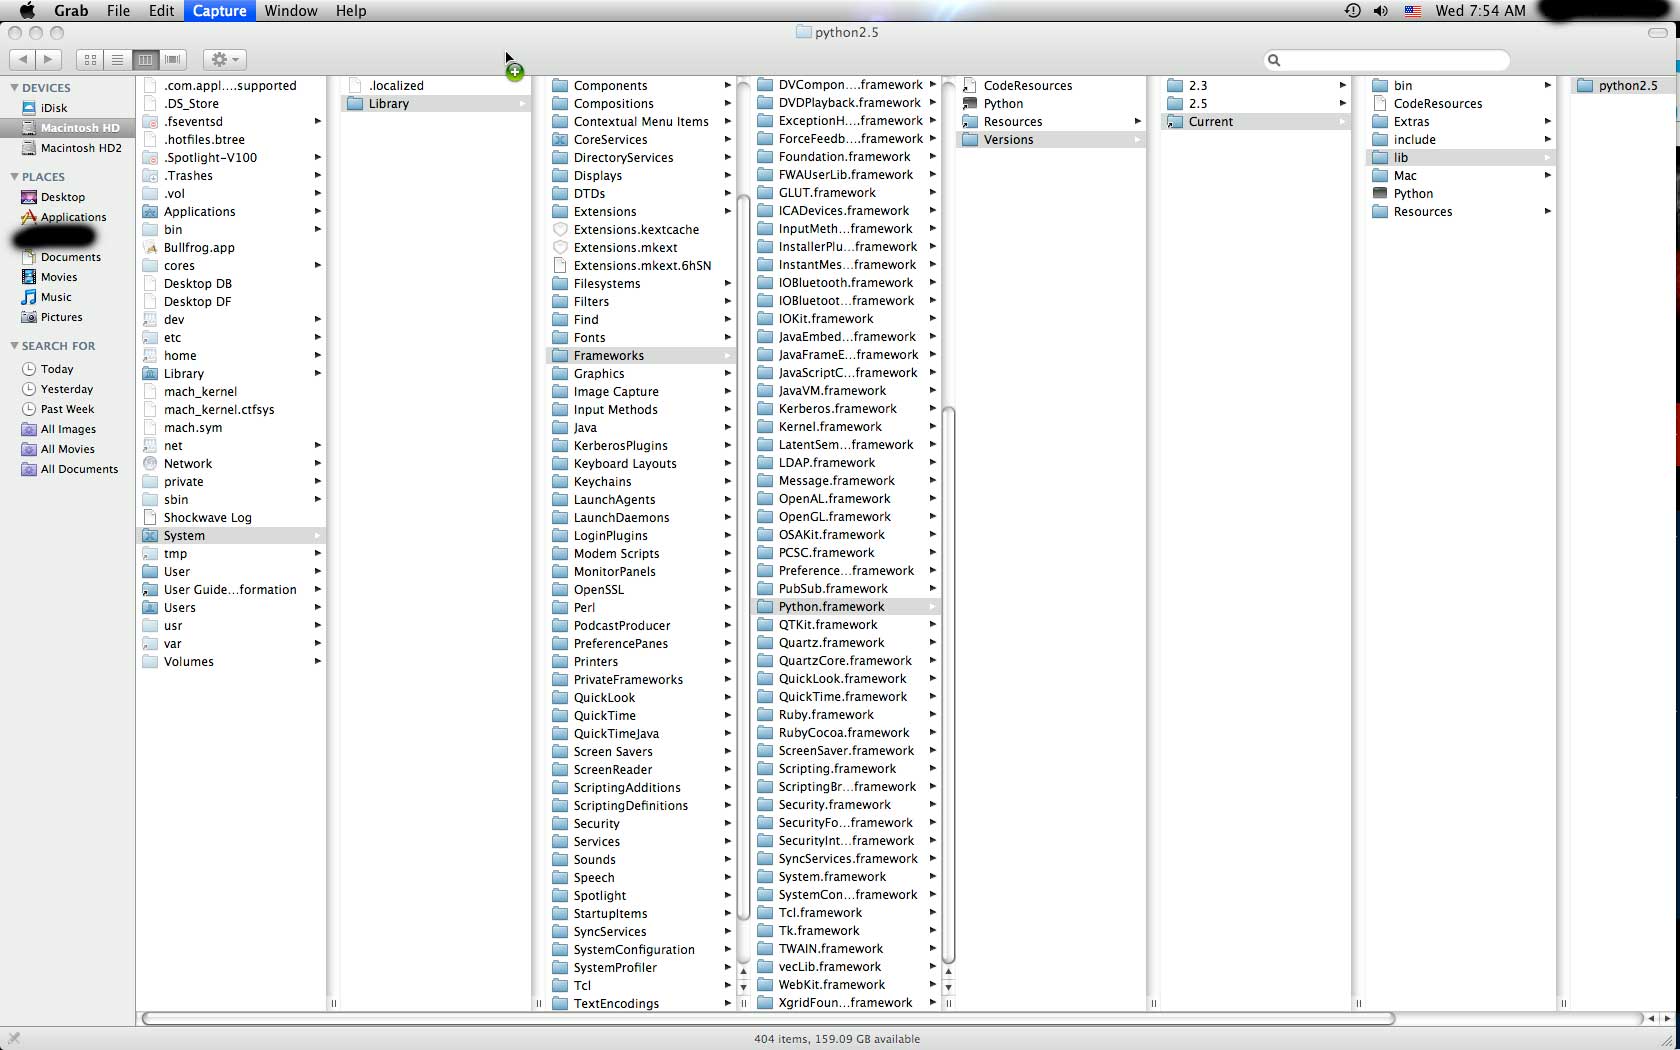Viewport: 1680px width, 1050px height.
Task: Click the scroll right arrow at bottom right
Action: click(1666, 1019)
